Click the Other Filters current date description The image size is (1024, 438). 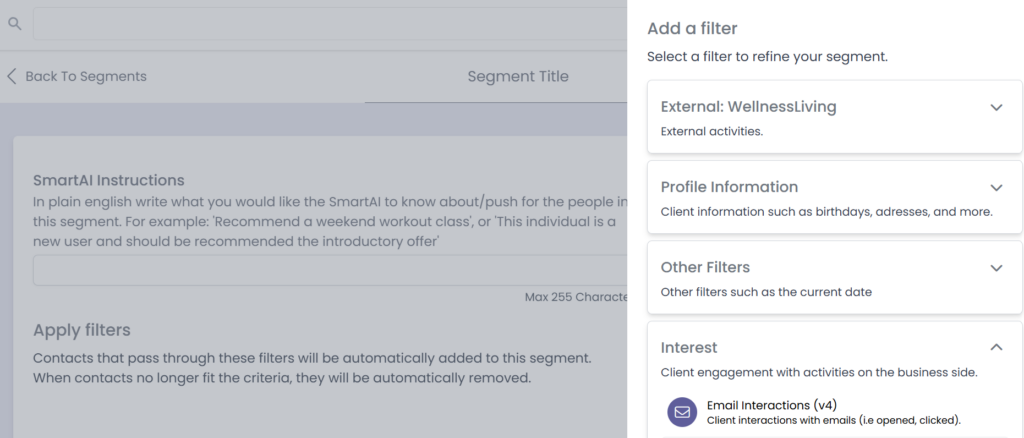(x=765, y=292)
